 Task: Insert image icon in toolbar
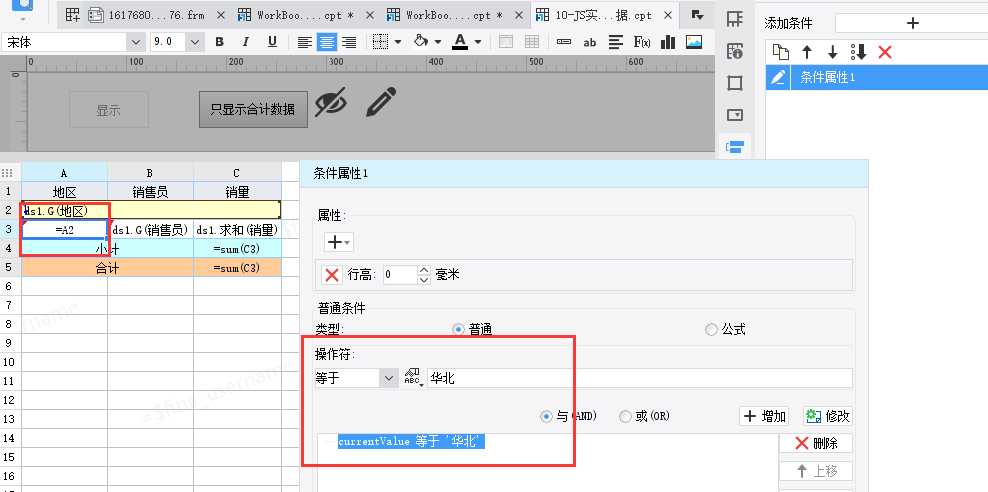tap(694, 42)
